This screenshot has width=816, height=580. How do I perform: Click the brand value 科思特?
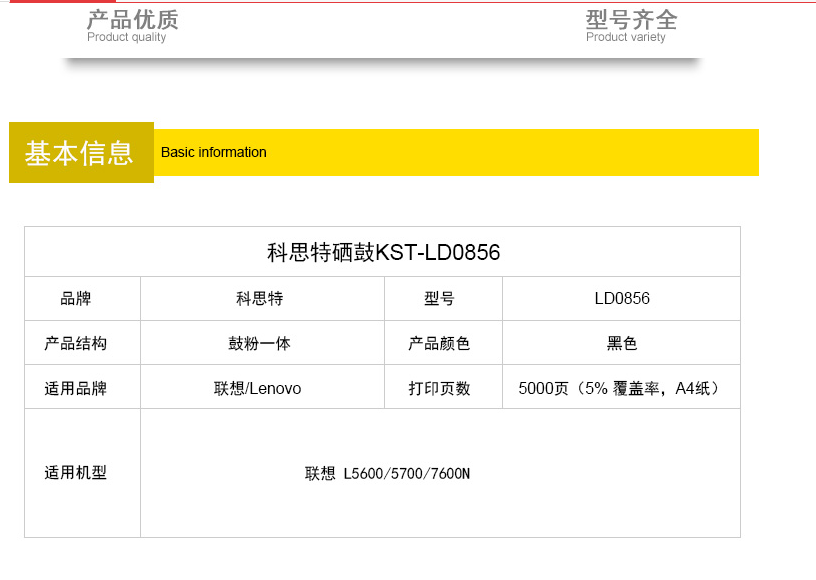(260, 299)
